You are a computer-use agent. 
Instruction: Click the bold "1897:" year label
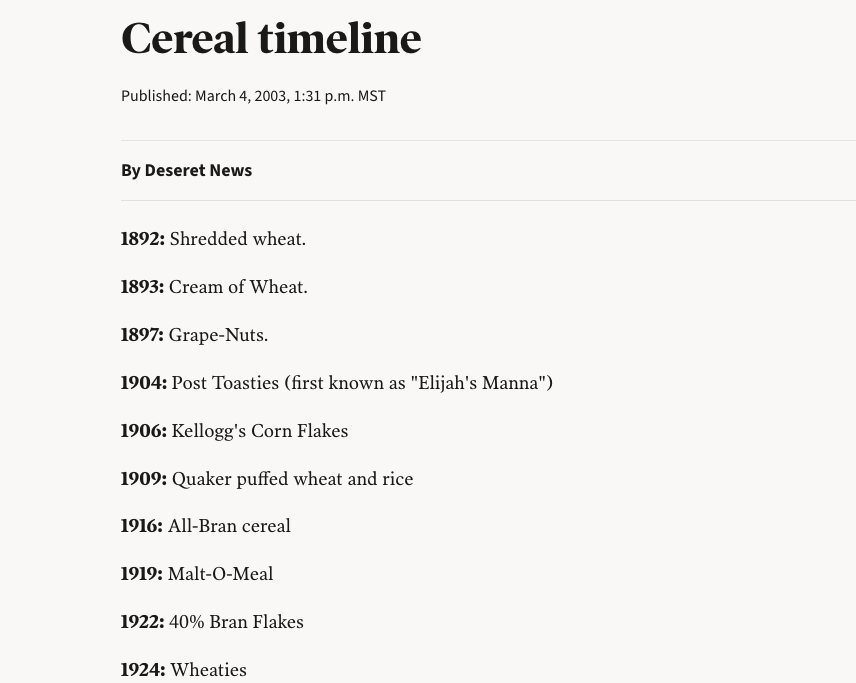pos(142,335)
